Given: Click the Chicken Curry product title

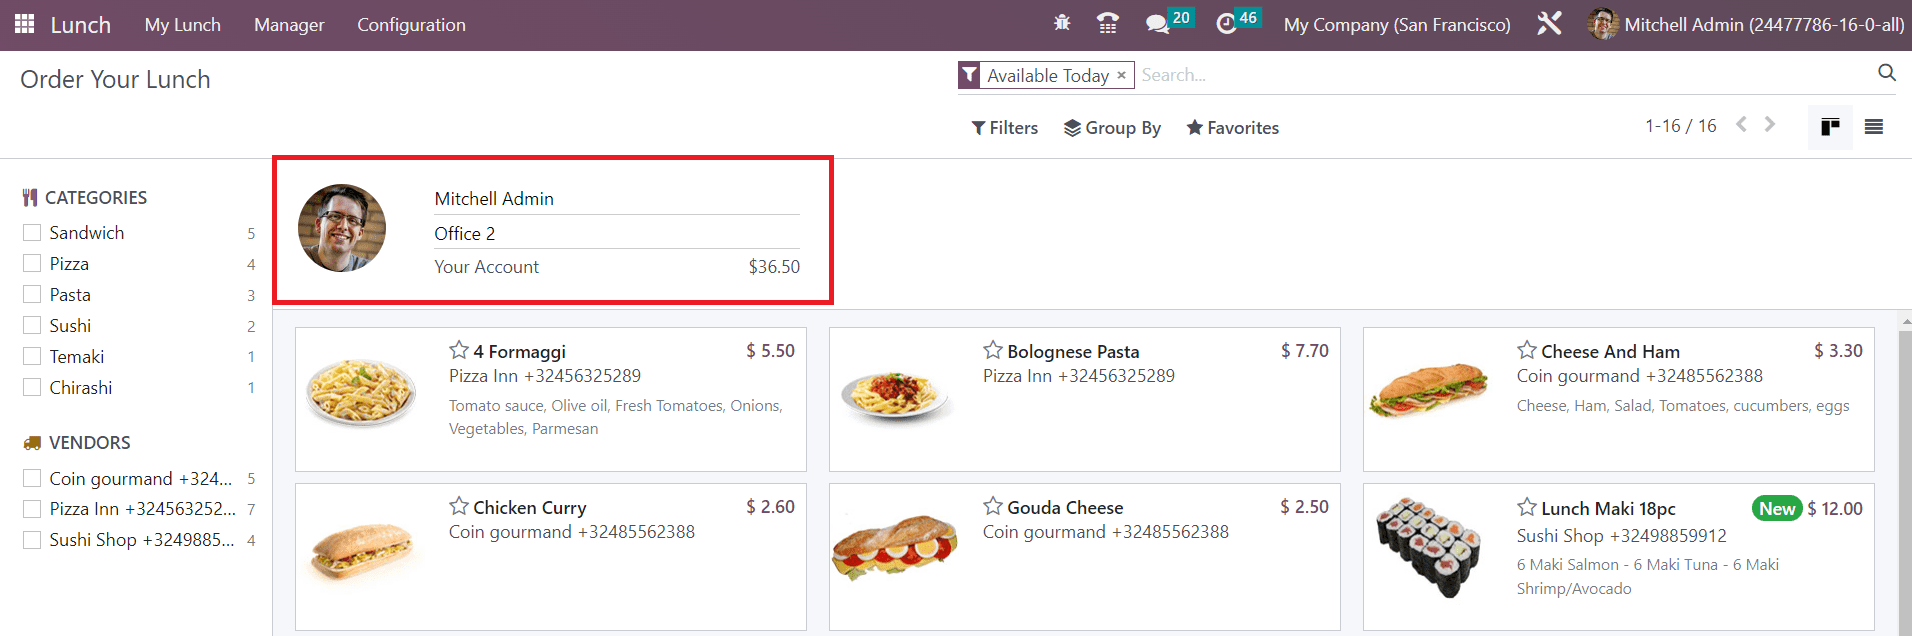Looking at the screenshot, I should pyautogui.click(x=529, y=507).
